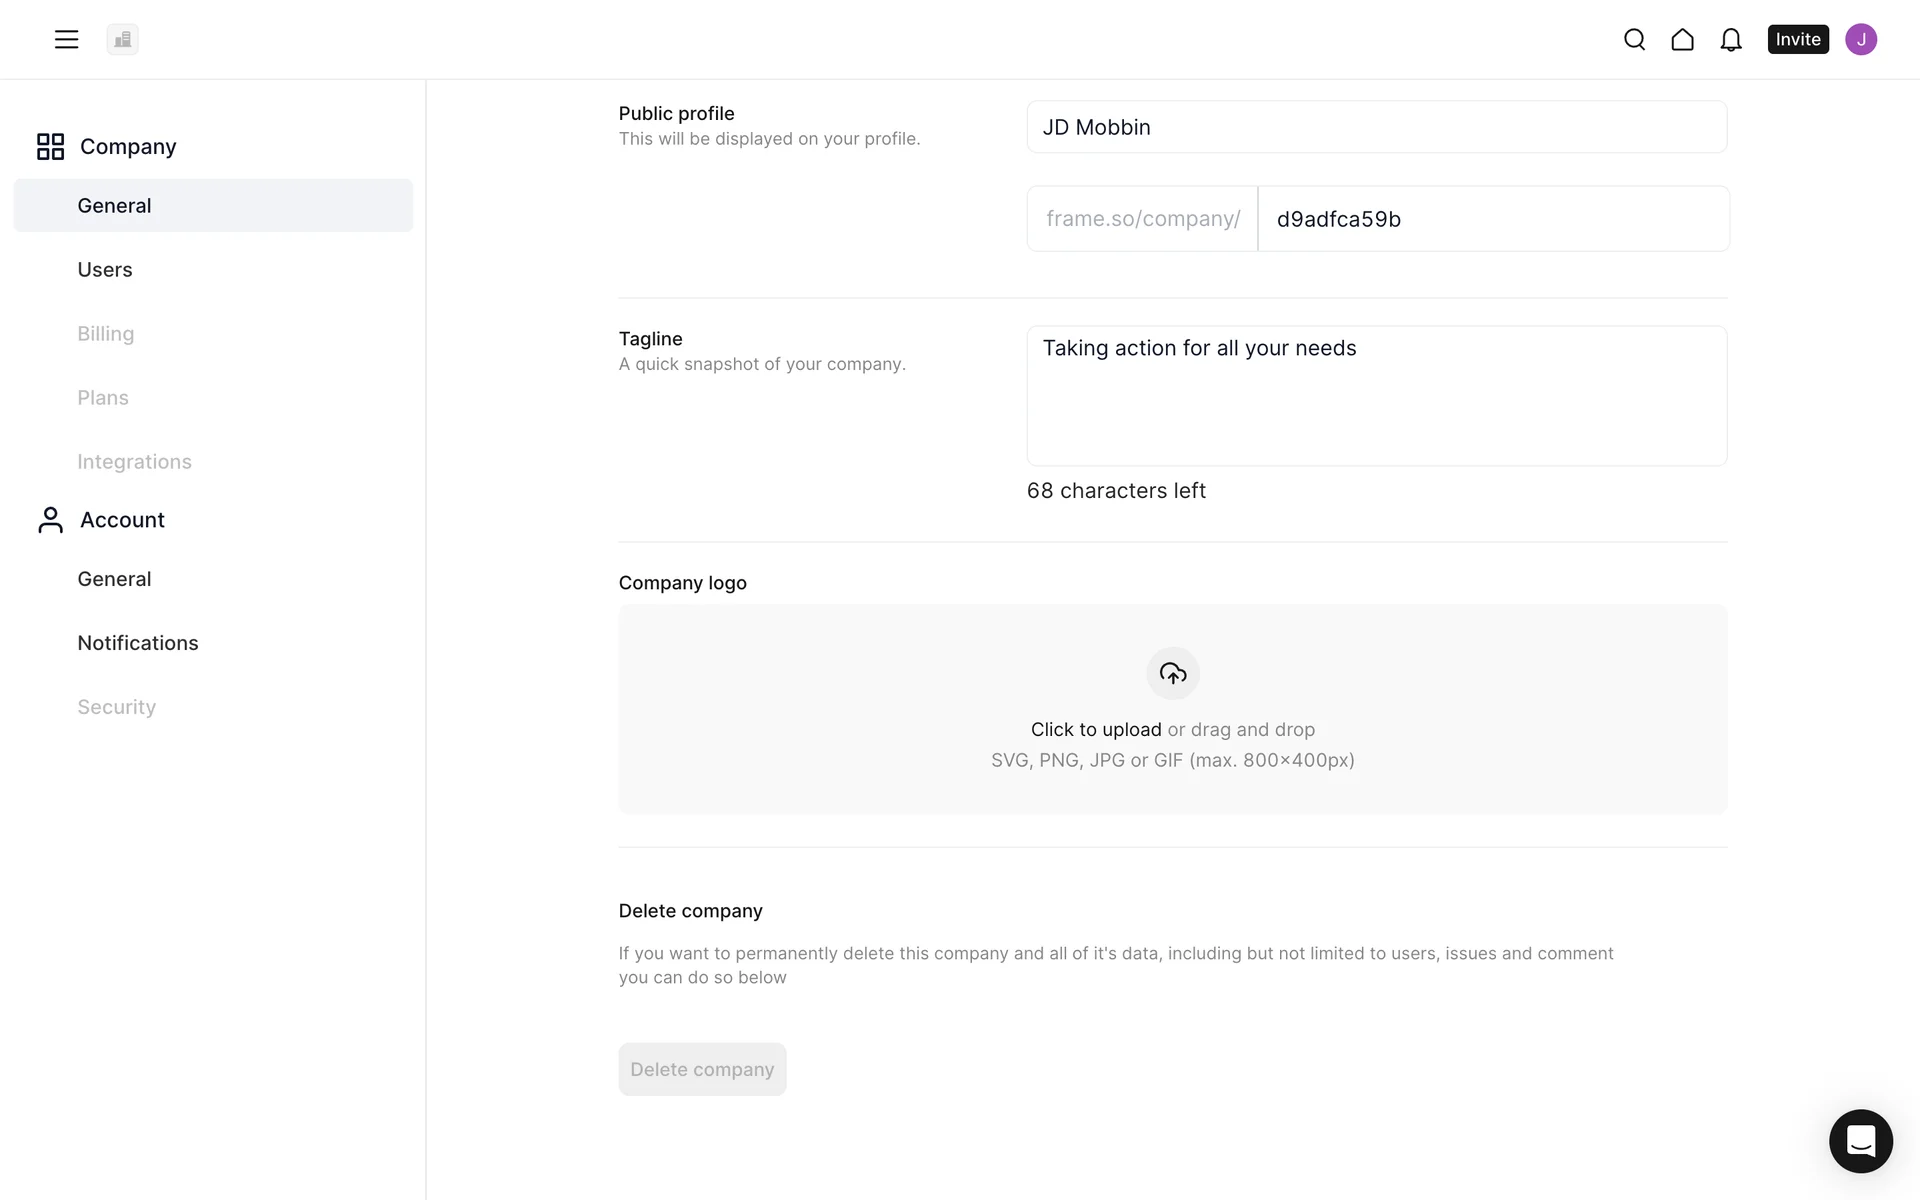Open Users in the Company section

[105, 270]
